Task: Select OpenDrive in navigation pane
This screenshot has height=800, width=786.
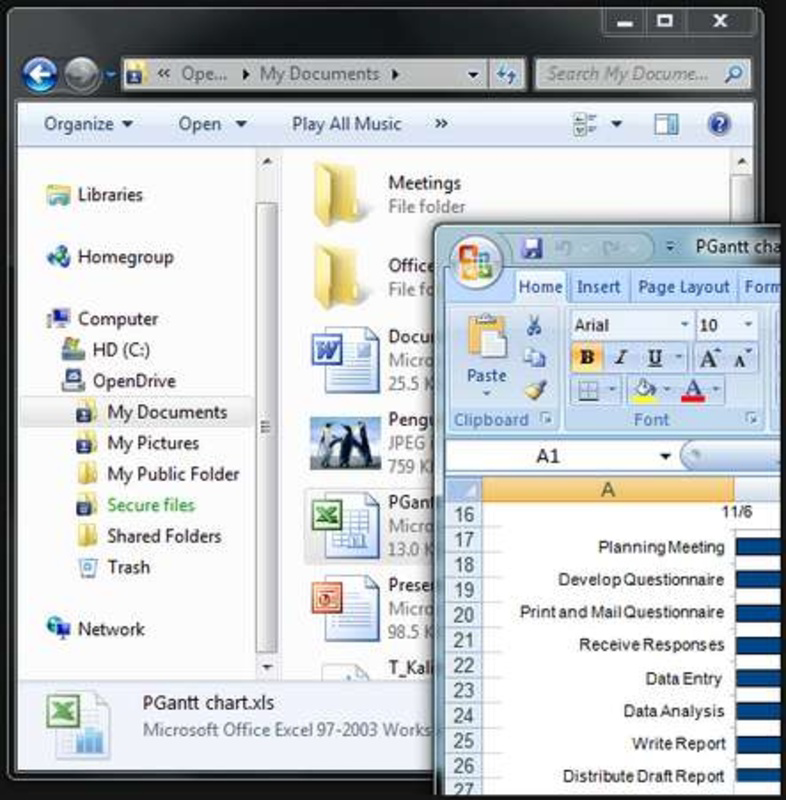Action: tap(119, 381)
